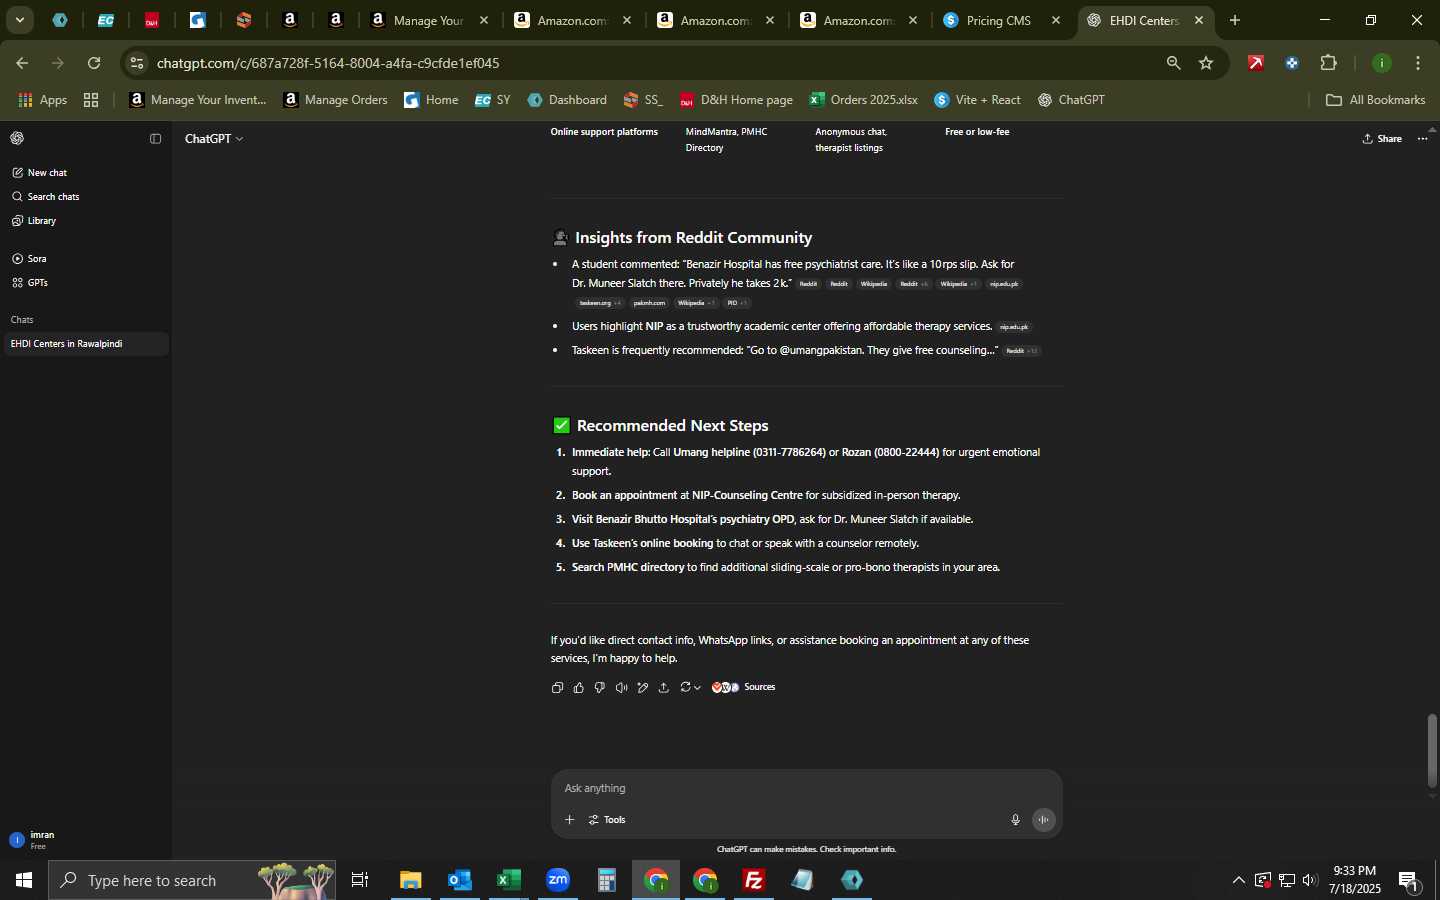Open D&H Home page bookmark
The image size is (1440, 900).
point(736,100)
